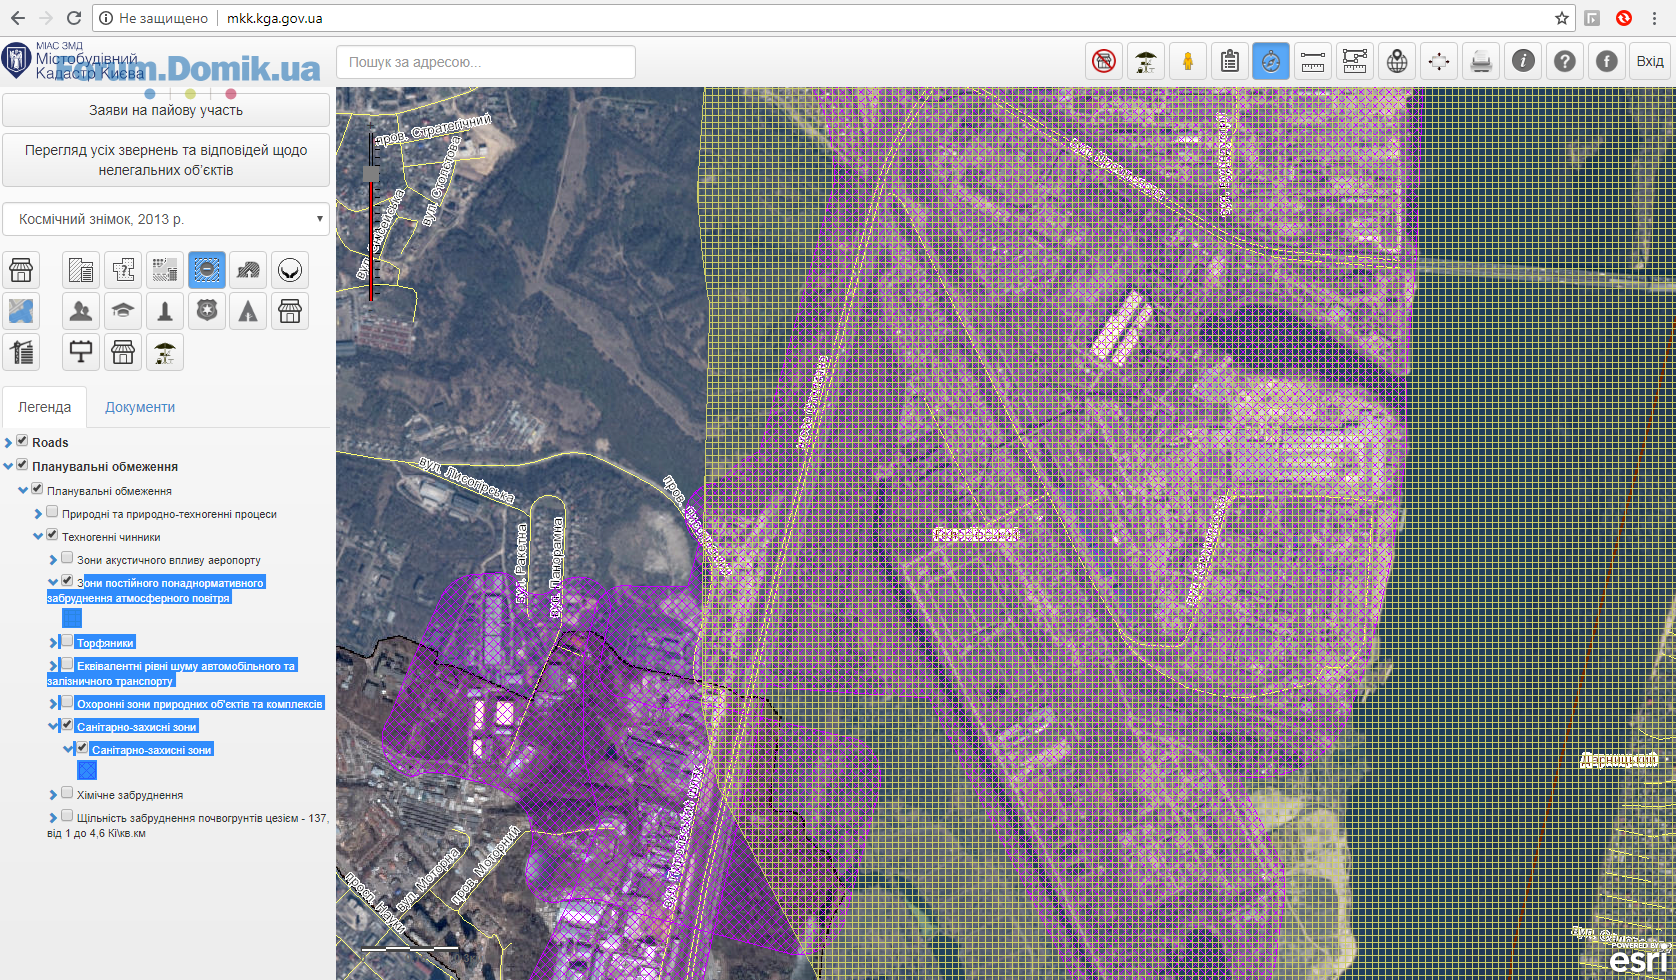Image resolution: width=1676 pixels, height=980 pixels.
Task: Enable Природні та природно-техногенні процеси checkbox
Action: [52, 512]
